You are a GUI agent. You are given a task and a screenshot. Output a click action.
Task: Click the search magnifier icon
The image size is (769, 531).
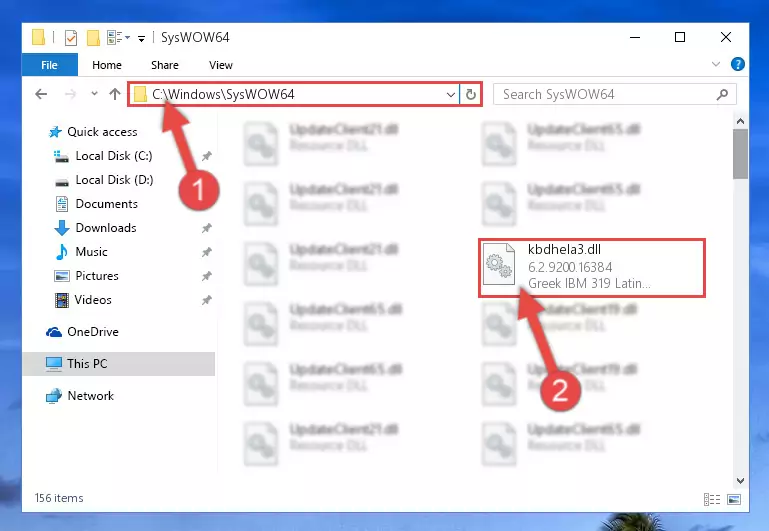[x=722, y=94]
